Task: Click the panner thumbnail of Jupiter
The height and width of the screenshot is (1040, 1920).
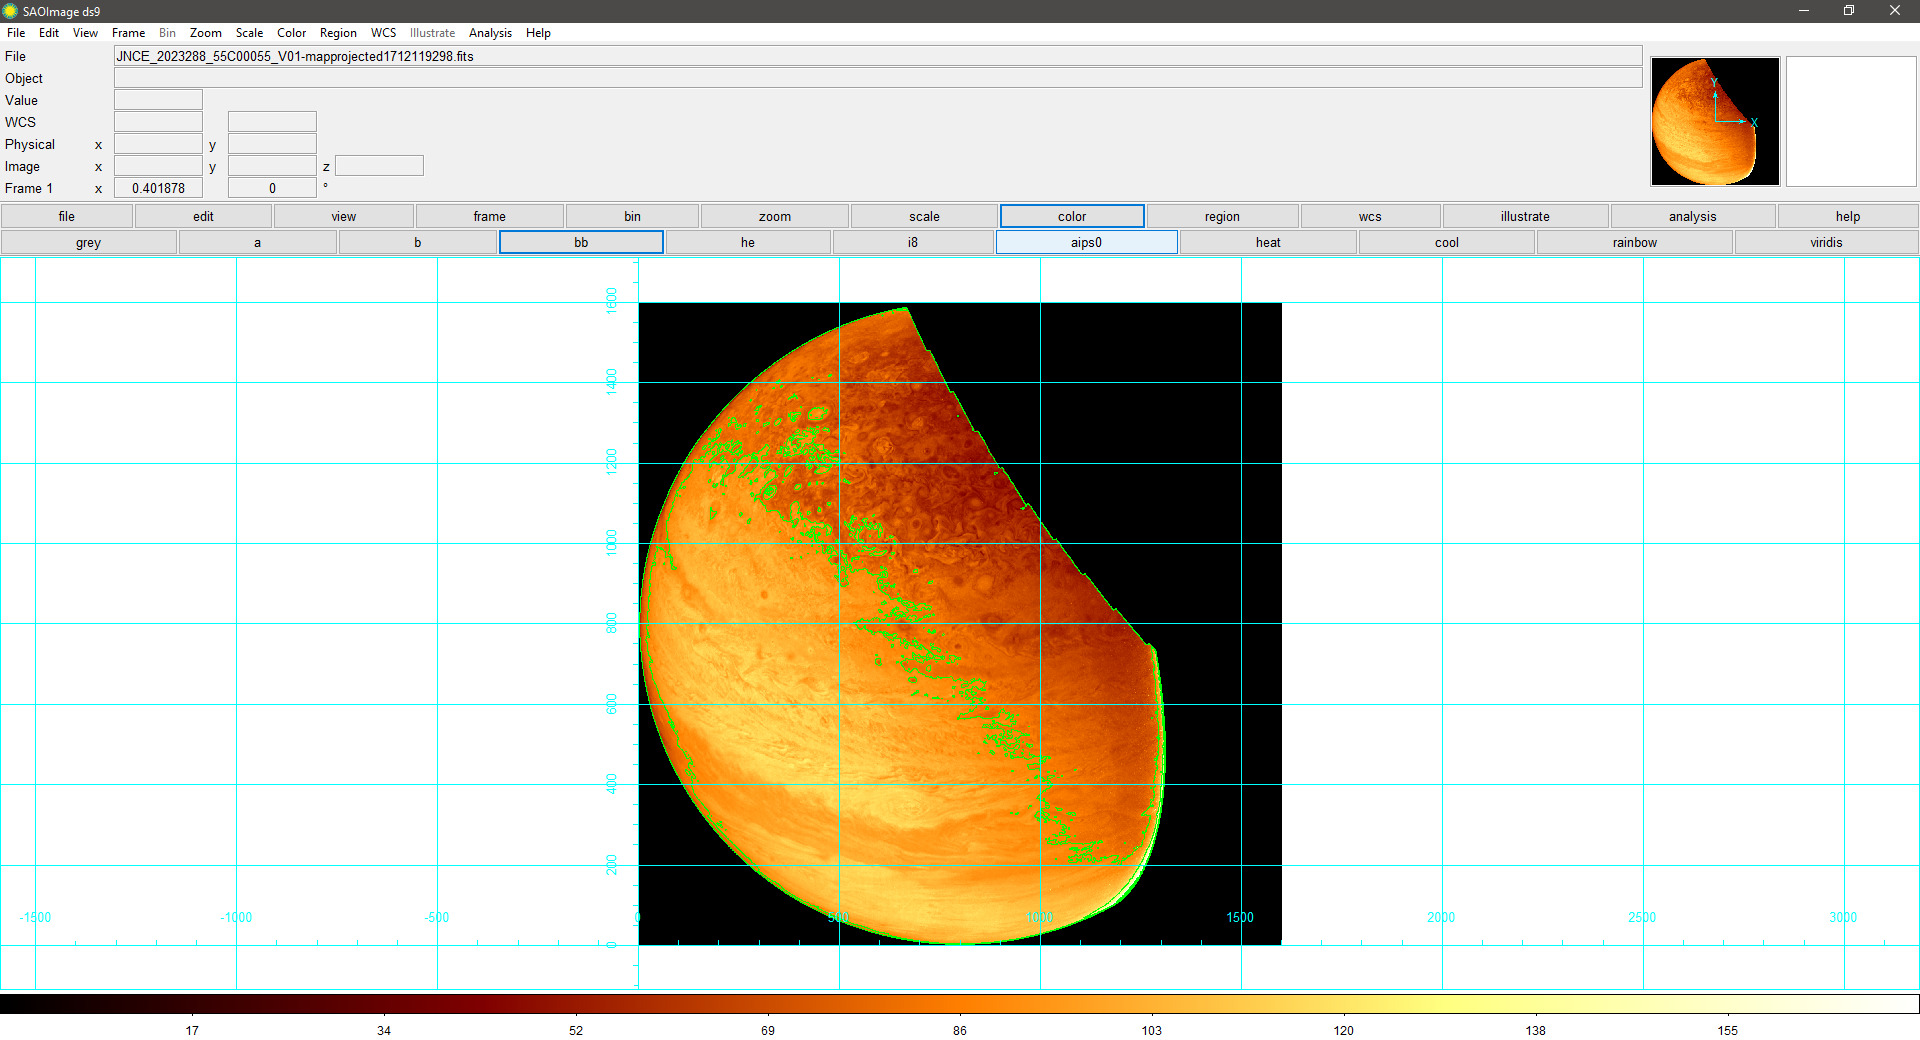Action: (x=1714, y=121)
